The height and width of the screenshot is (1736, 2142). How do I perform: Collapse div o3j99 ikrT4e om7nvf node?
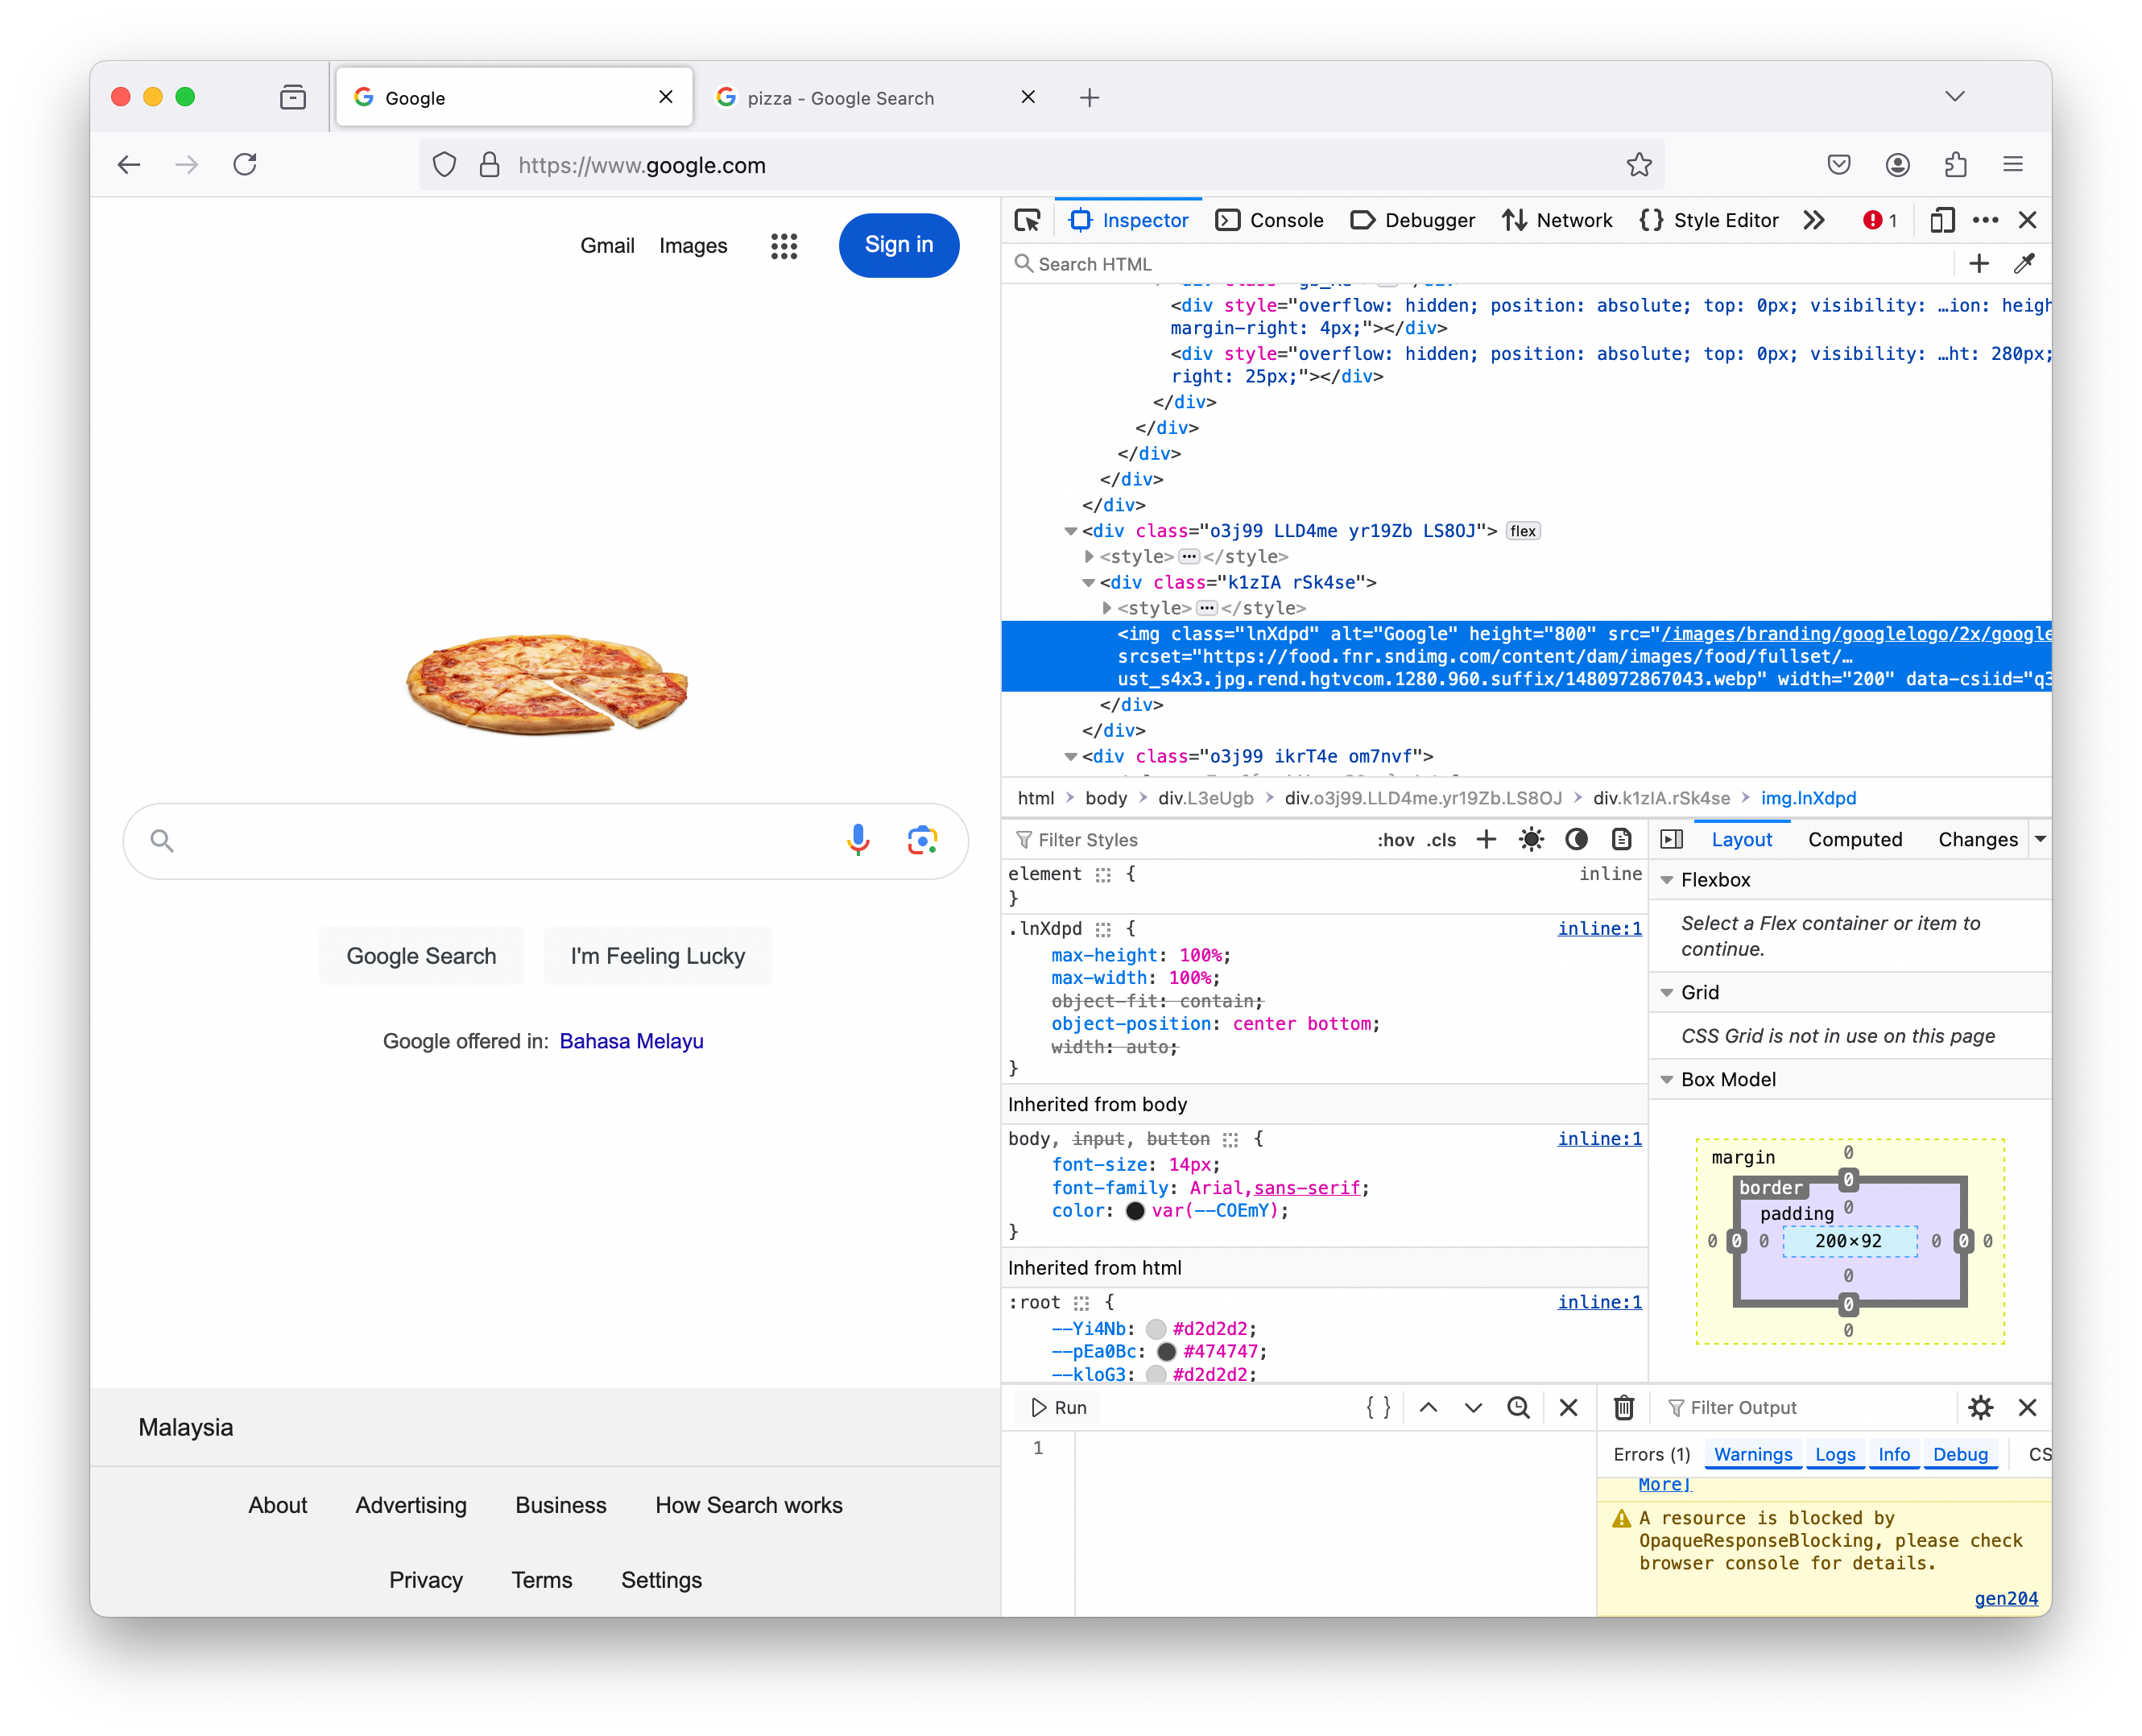[x=1071, y=757]
